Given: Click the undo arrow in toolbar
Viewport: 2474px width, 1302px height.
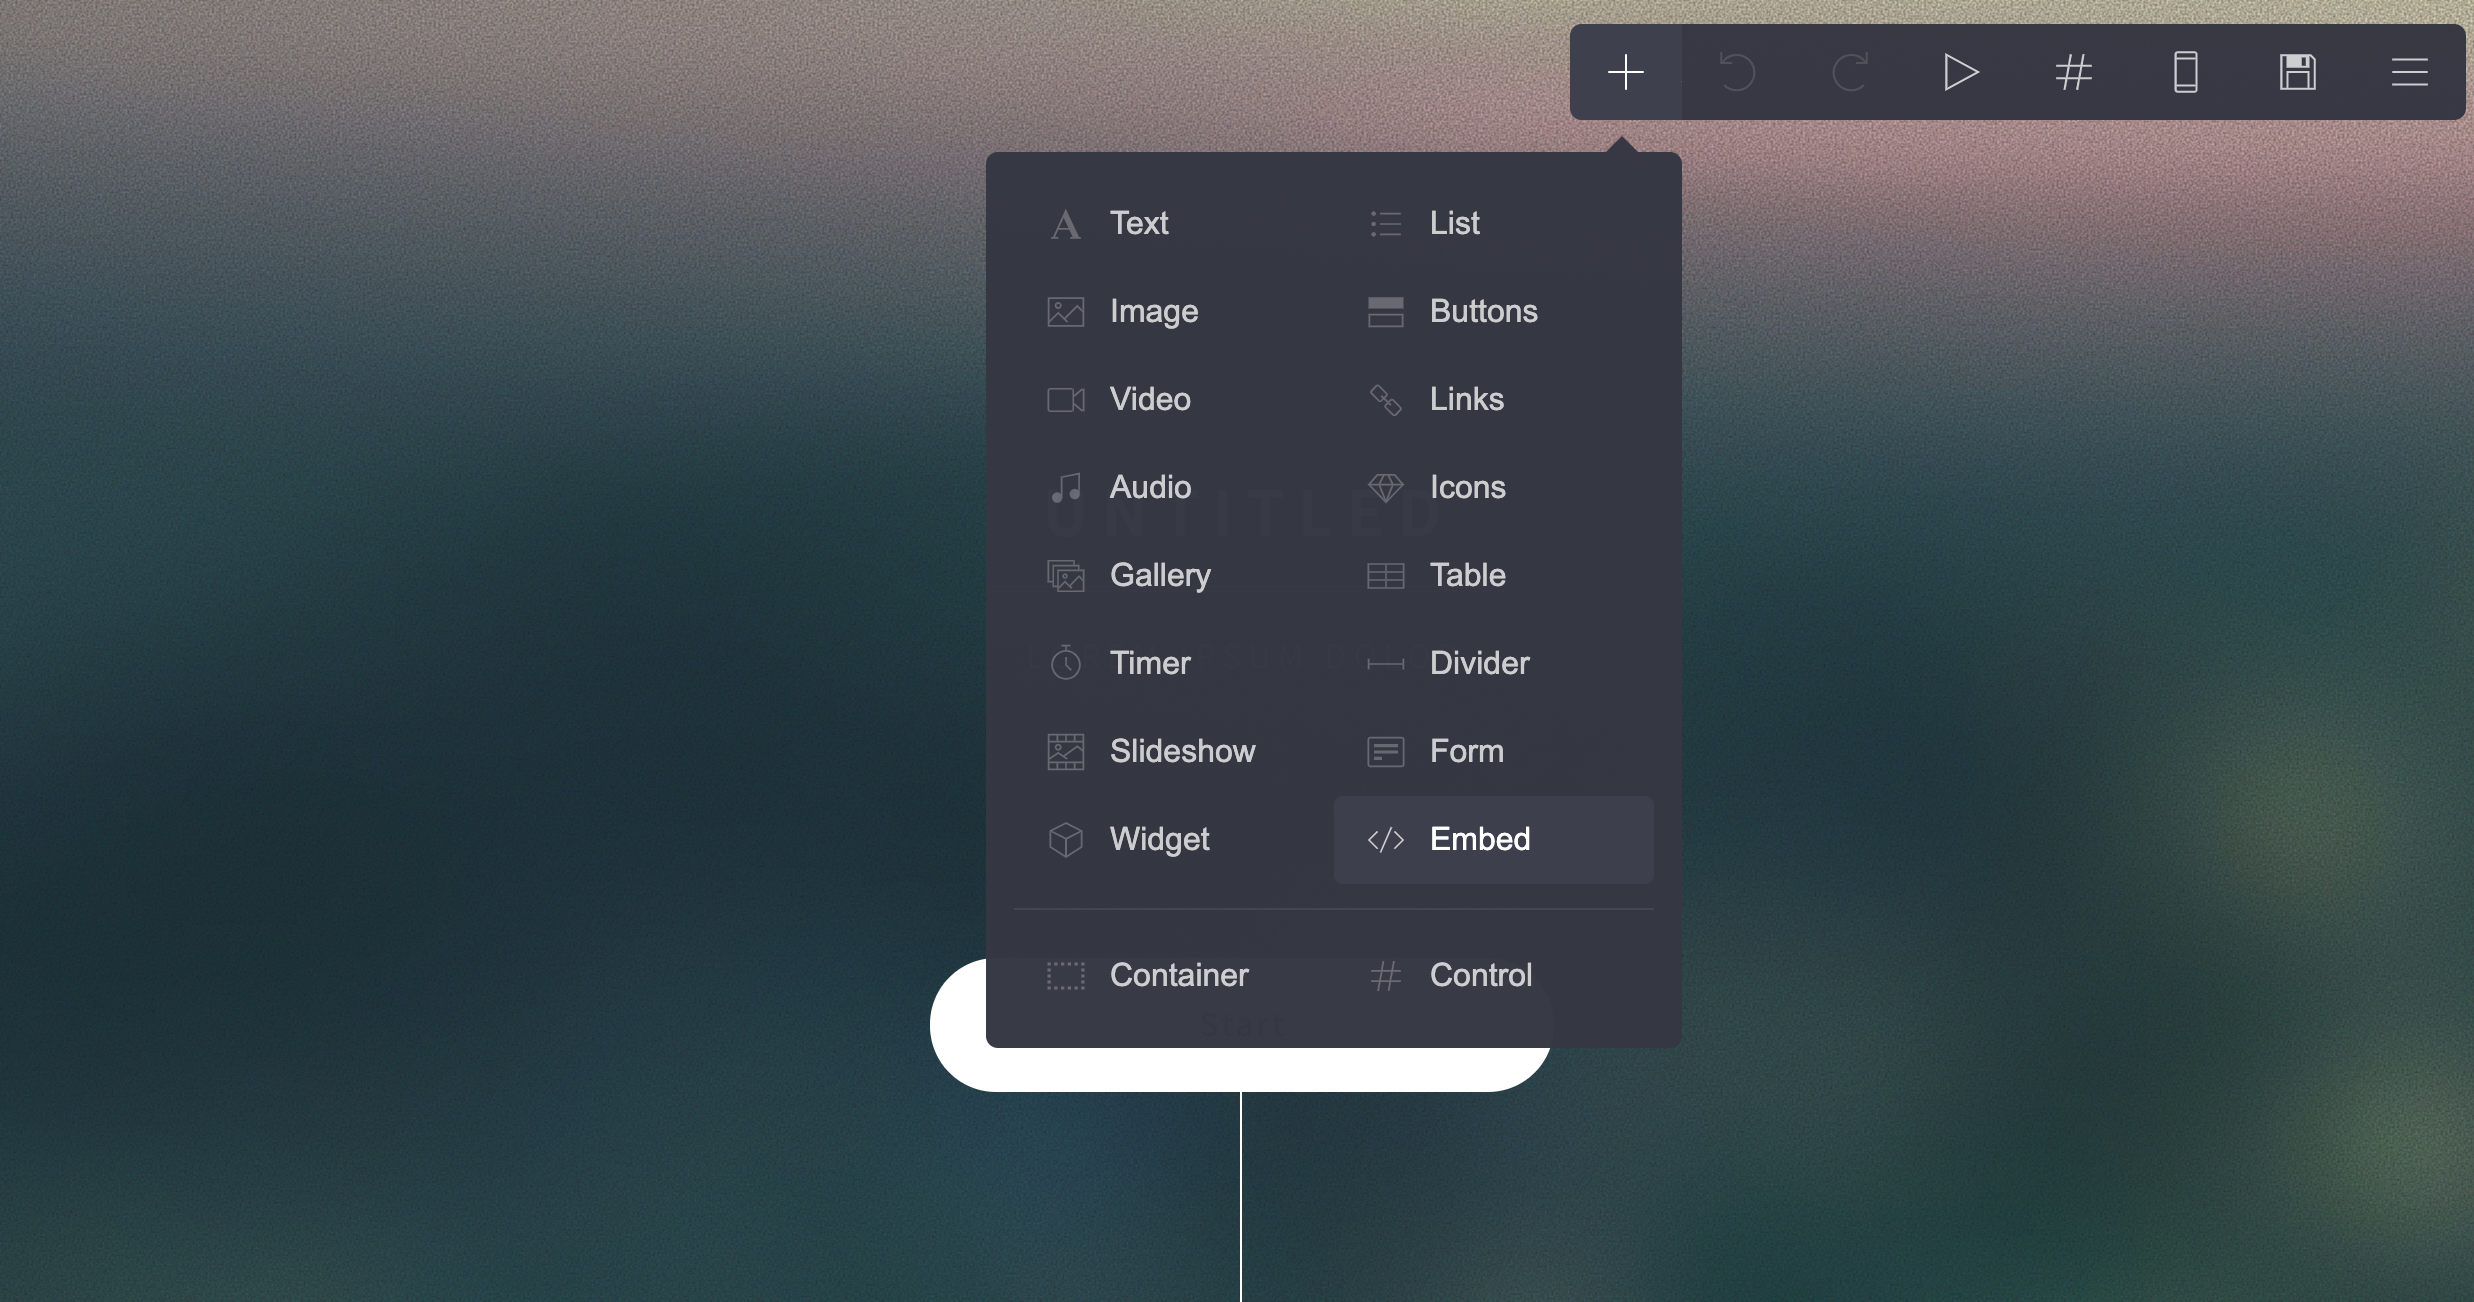Looking at the screenshot, I should (1737, 72).
